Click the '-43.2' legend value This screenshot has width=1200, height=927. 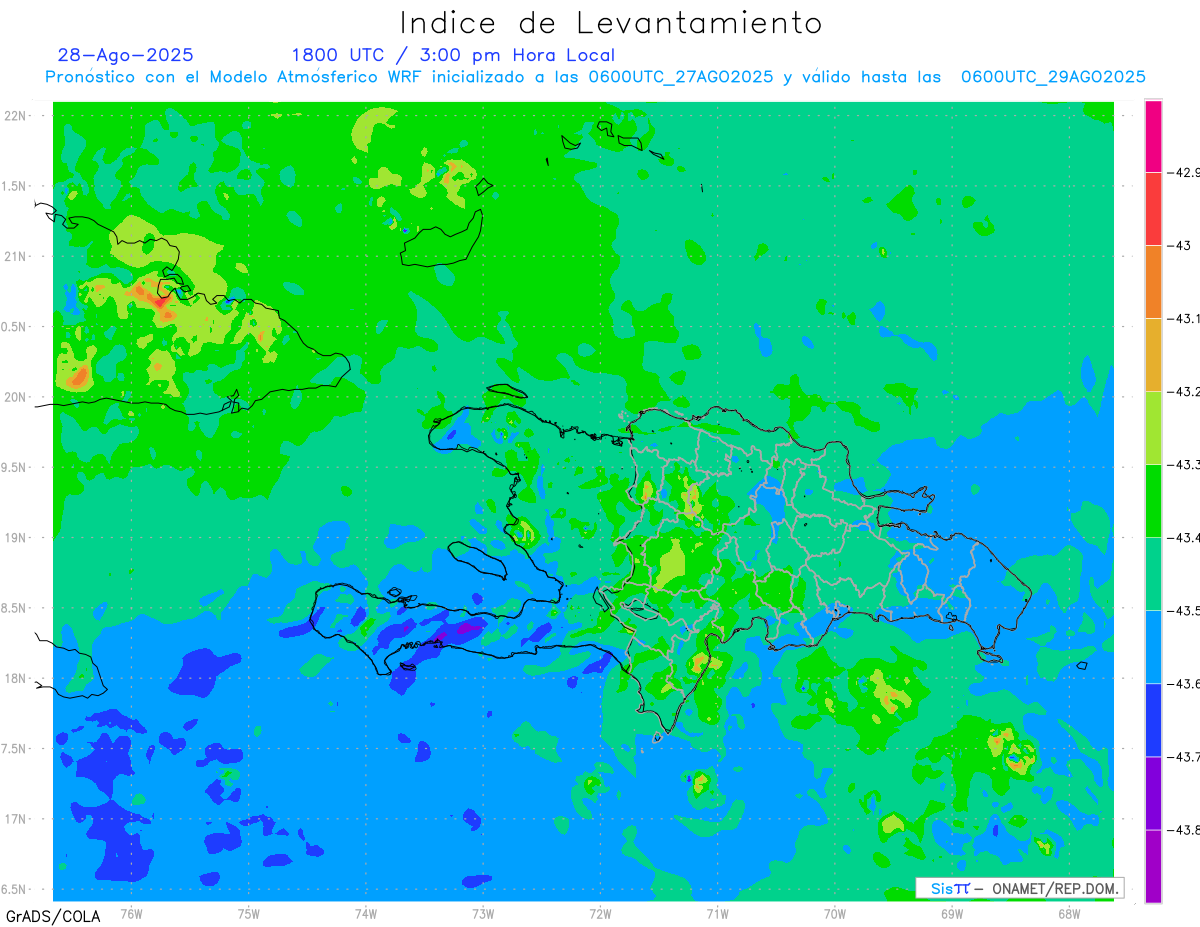[x=1185, y=391]
